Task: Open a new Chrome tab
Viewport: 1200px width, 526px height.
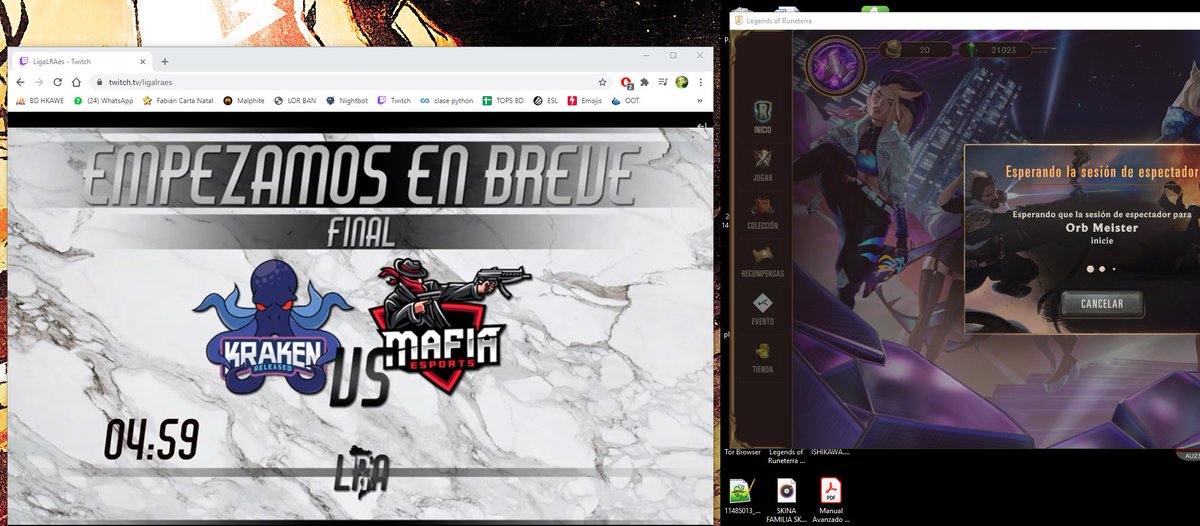Action: 165,61
